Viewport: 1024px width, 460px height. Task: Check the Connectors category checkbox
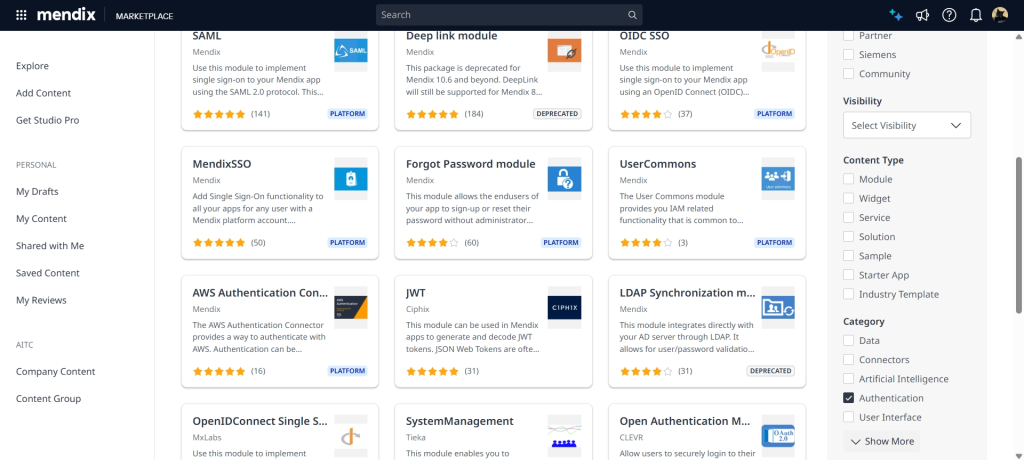pos(848,359)
